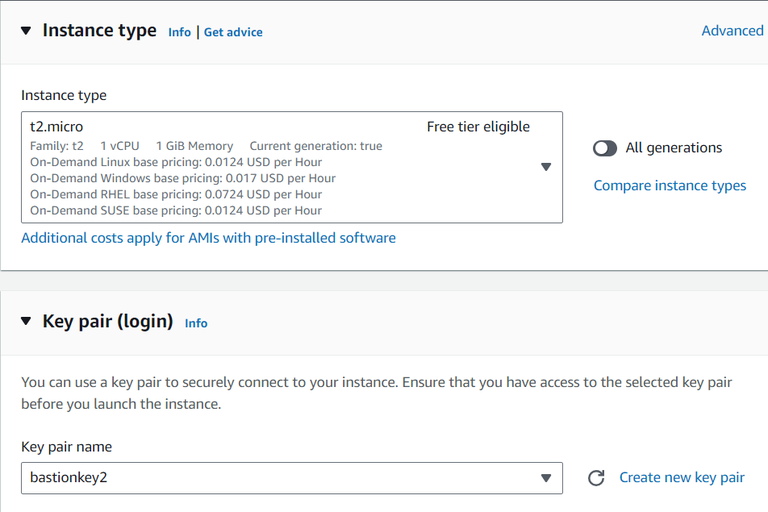Click the Get advice link
This screenshot has height=512, width=768.
(233, 32)
